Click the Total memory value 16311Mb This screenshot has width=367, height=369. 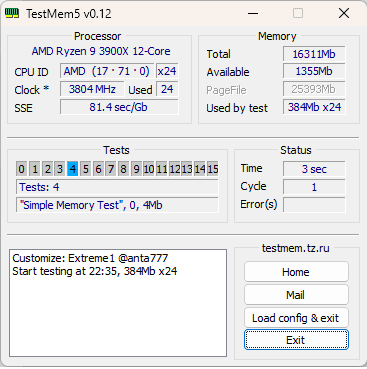point(314,54)
